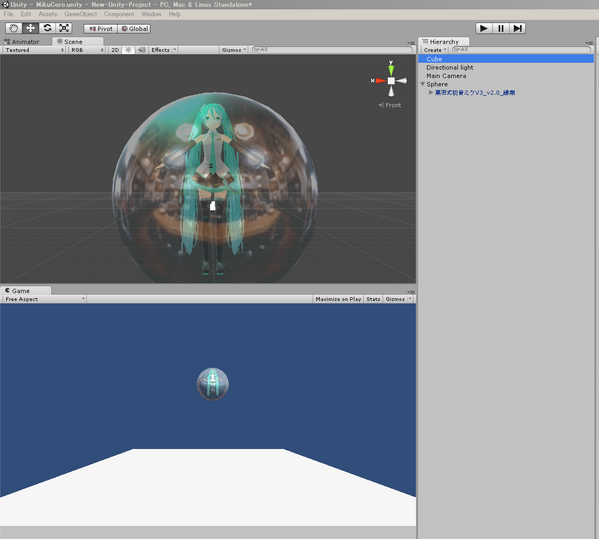Select the Scale tool
Screen dimensions: 599x539
tap(64, 28)
